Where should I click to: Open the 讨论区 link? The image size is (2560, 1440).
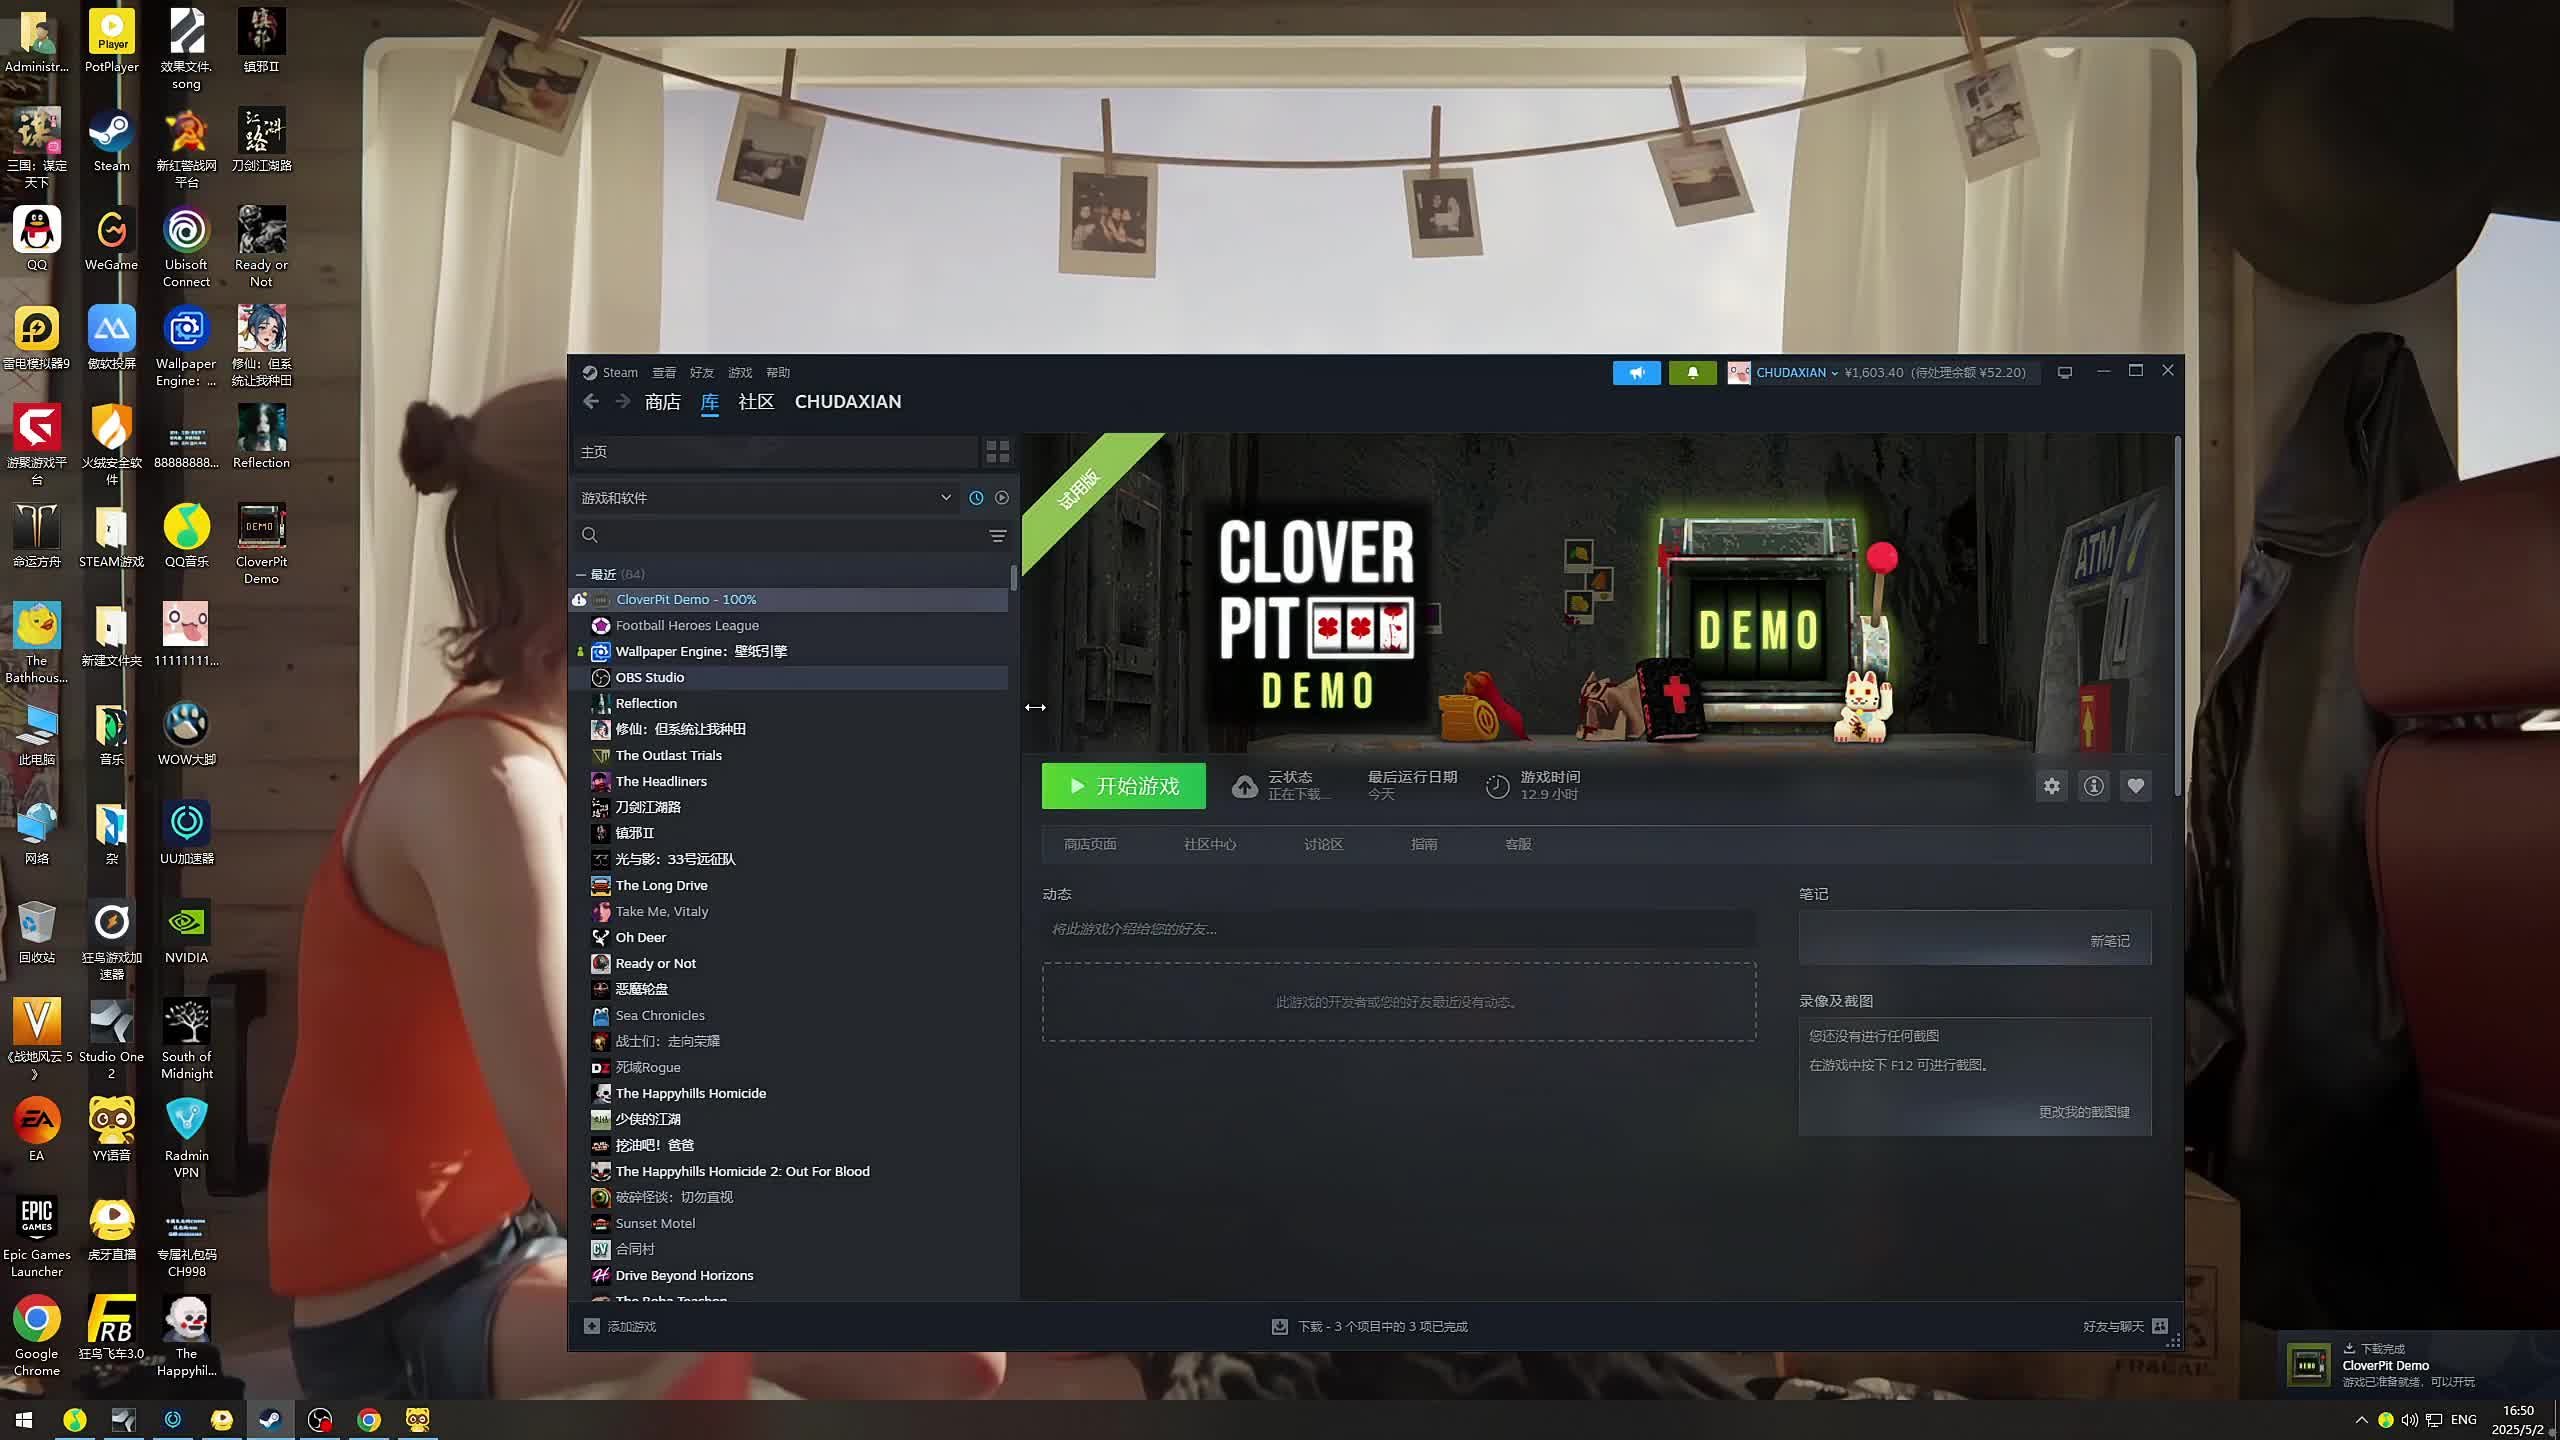coord(1323,844)
